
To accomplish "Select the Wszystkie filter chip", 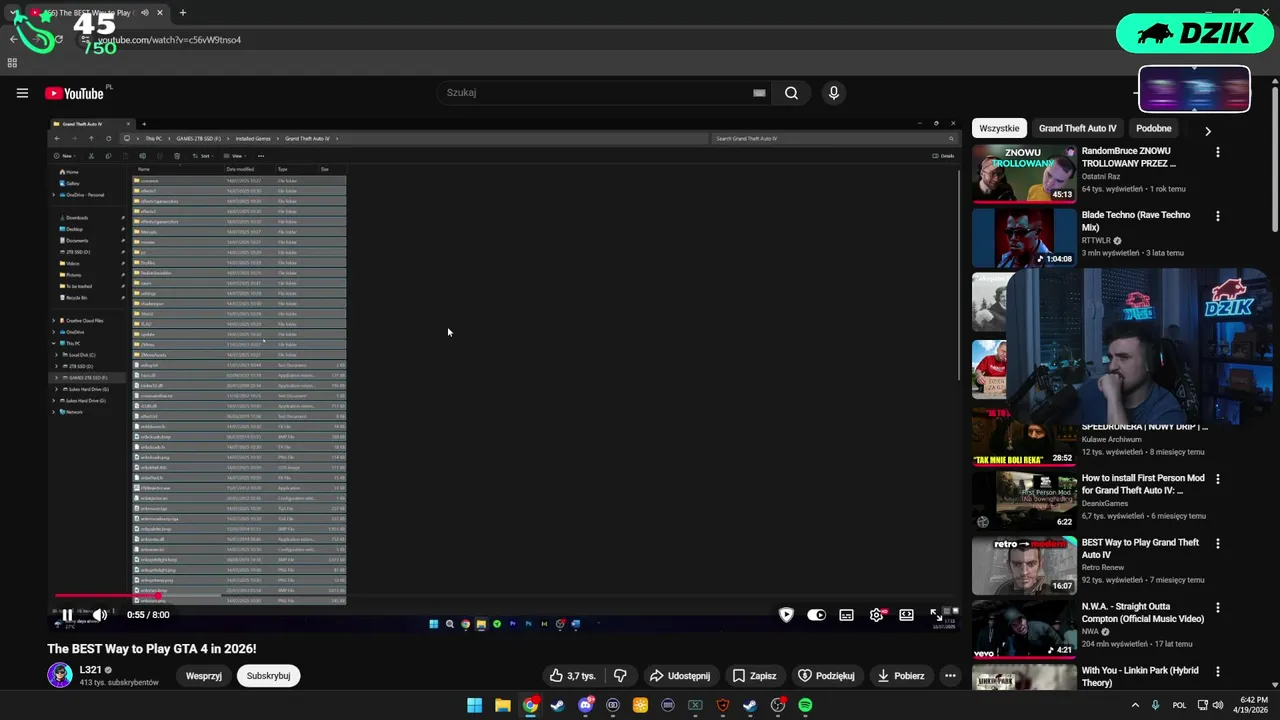I will tap(999, 128).
